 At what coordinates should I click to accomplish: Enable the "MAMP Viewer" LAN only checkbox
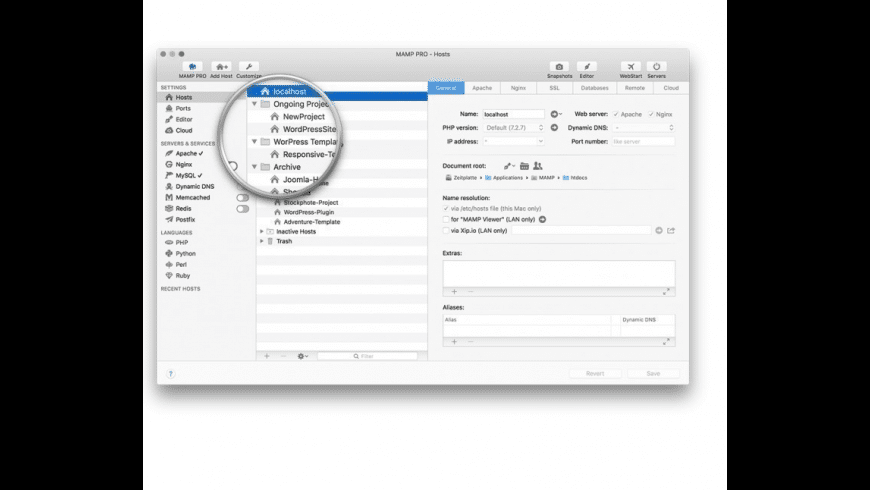click(x=446, y=219)
